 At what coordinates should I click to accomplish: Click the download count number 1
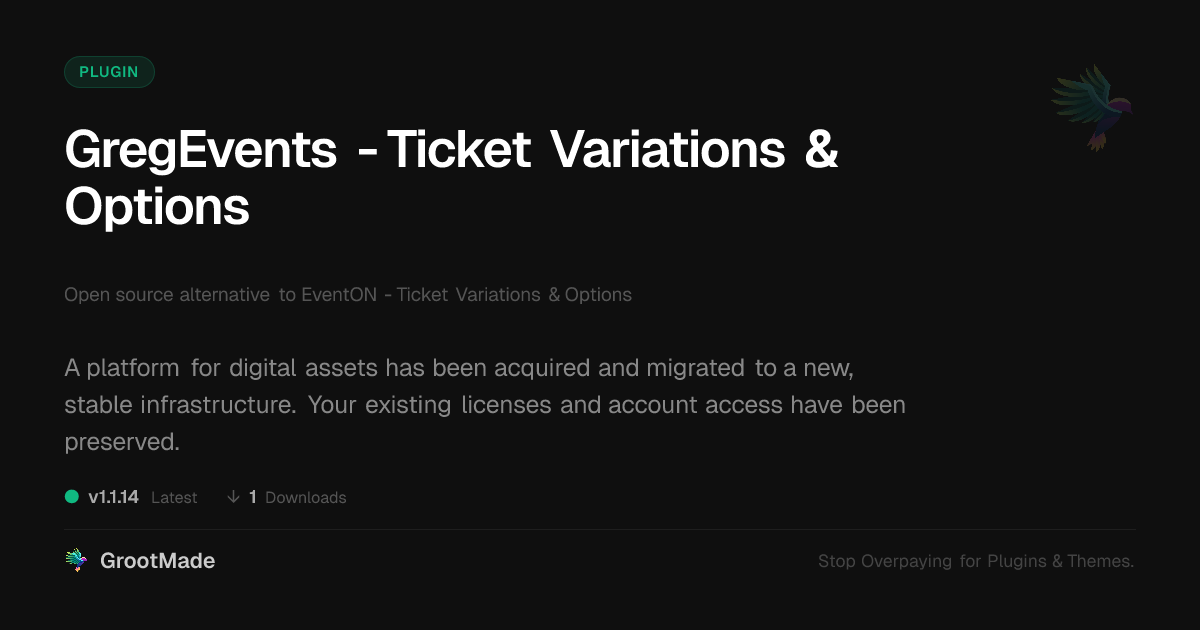point(253,497)
